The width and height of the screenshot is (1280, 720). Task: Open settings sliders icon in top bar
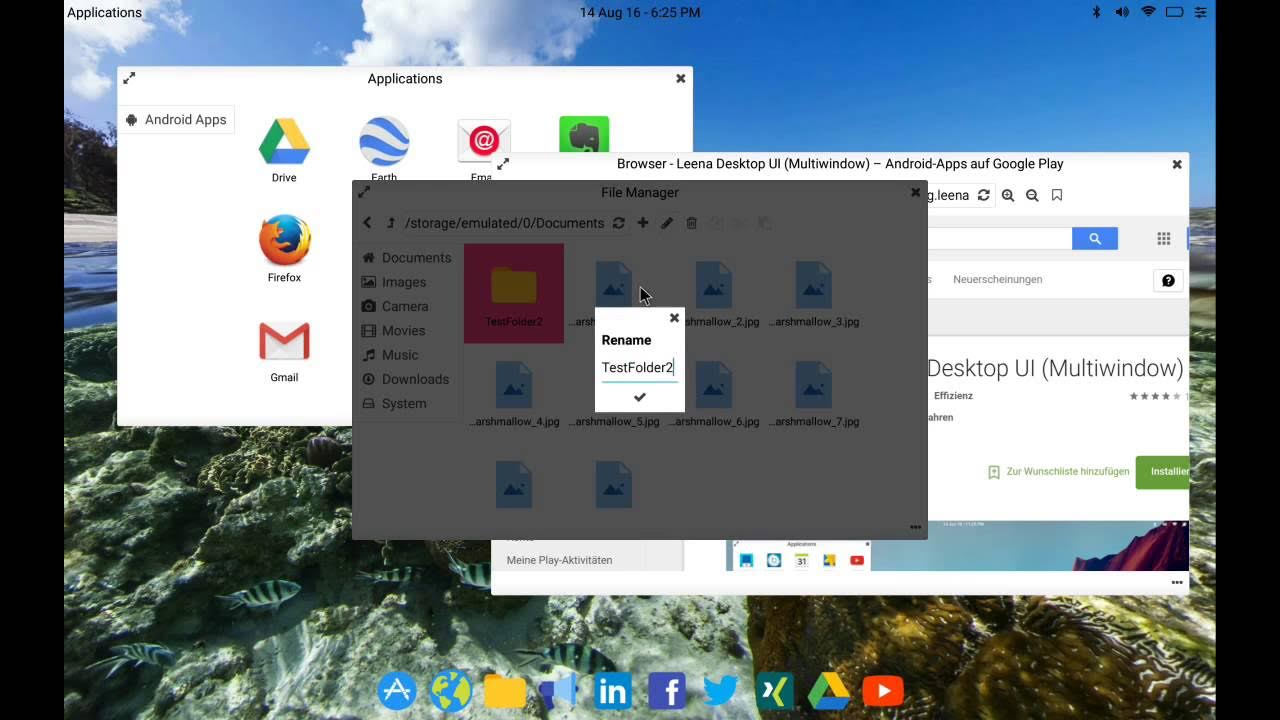point(1200,12)
